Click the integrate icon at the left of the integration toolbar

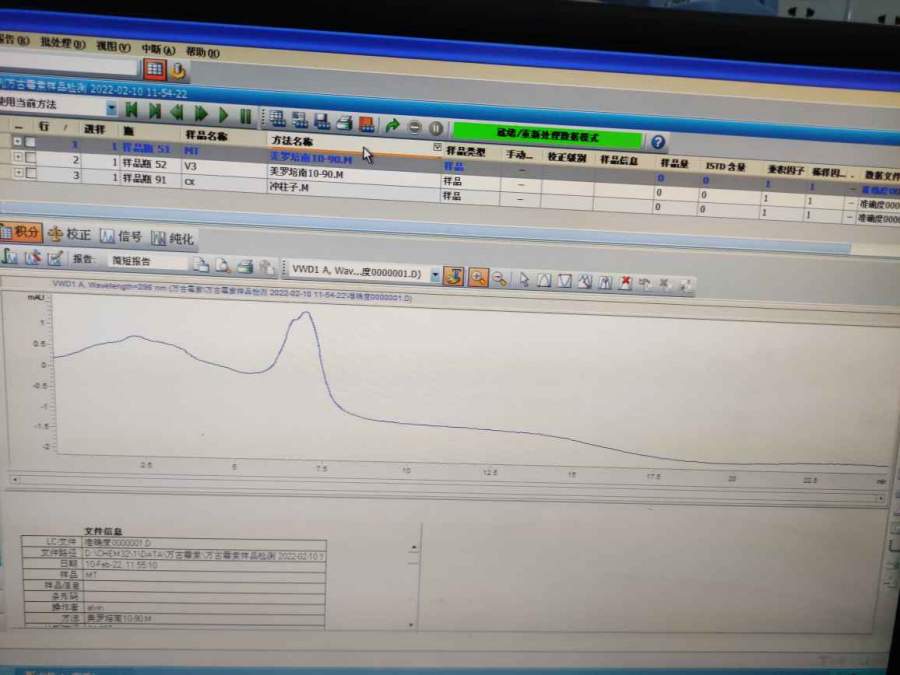pyautogui.click(x=10, y=256)
